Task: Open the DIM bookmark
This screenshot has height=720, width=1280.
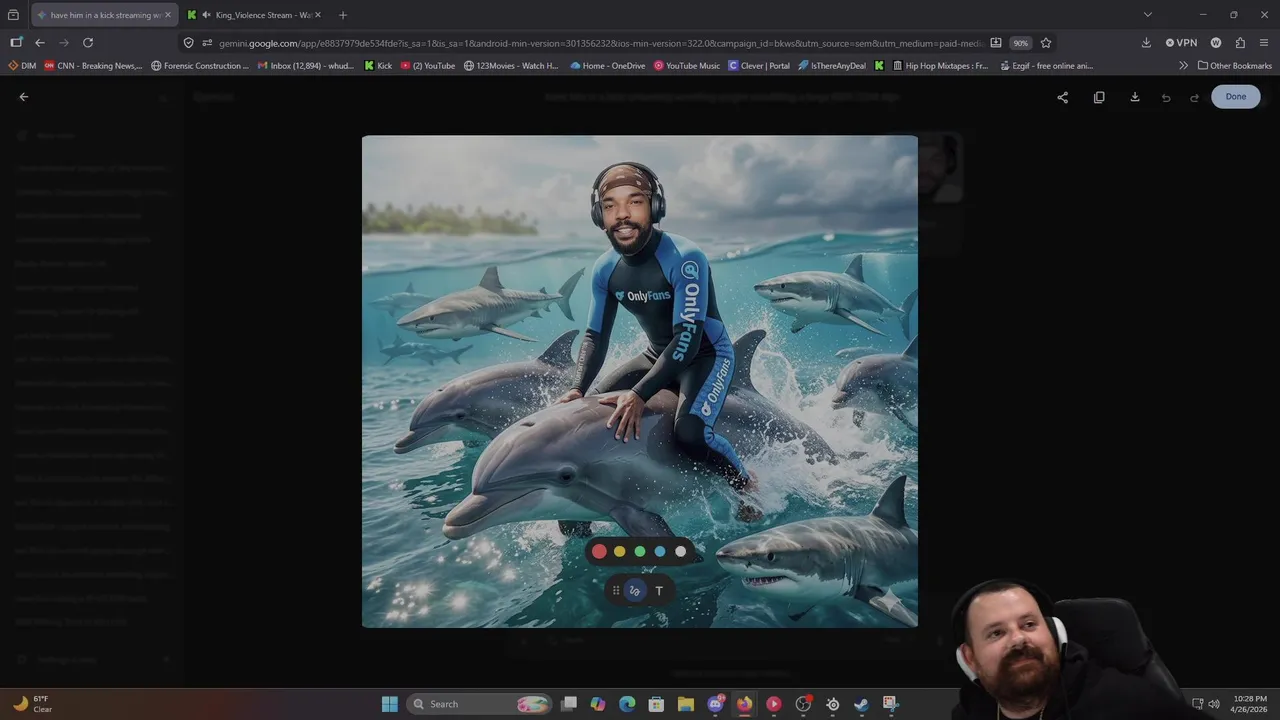Action: [22, 66]
